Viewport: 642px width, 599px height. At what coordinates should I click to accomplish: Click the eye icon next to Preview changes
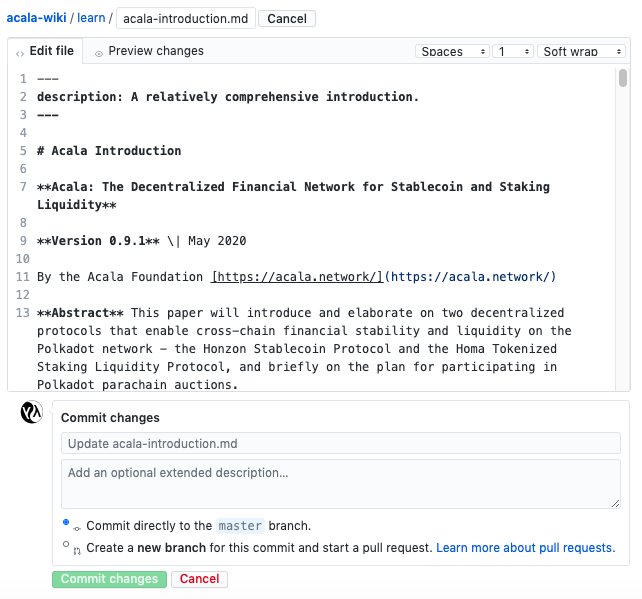coord(99,54)
